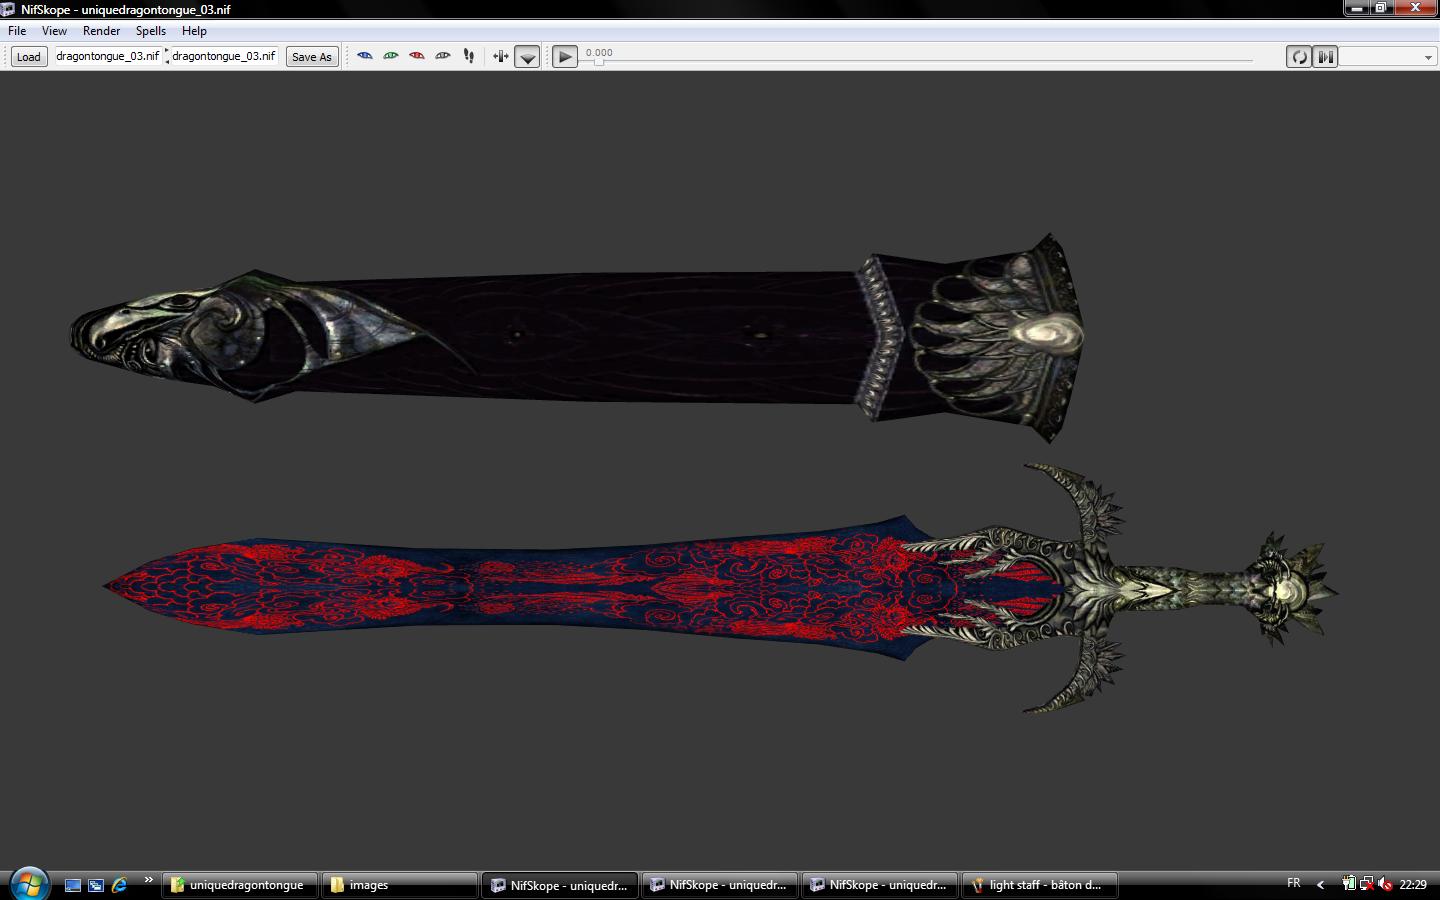1440x900 pixels.
Task: Toggle the switch-animation button
Action: (x=1325, y=57)
